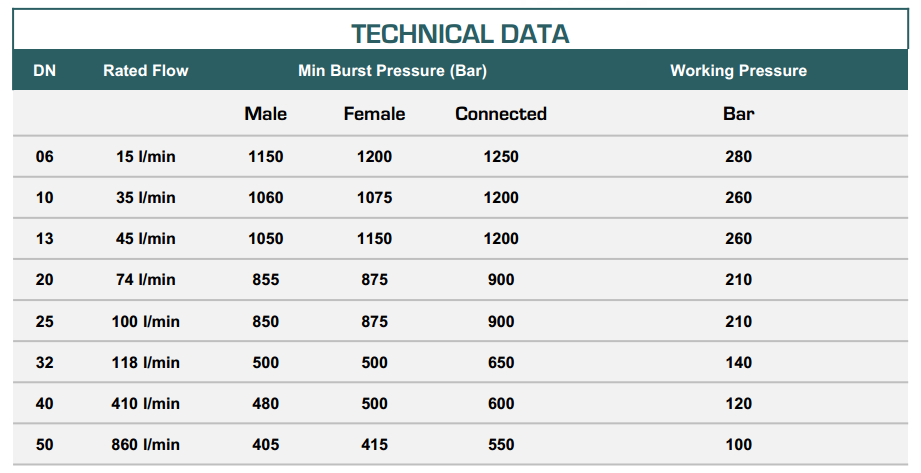
Task: Select the 280 working pressure value
Action: (x=738, y=157)
